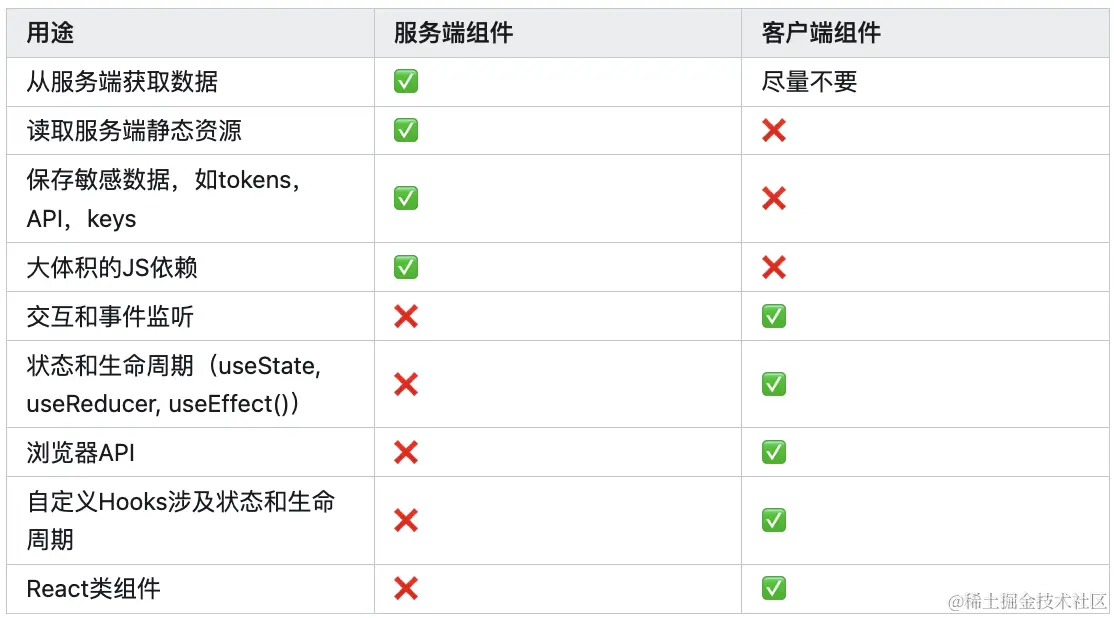Click the 稀土掘金技术社区 watermark
This screenshot has width=1114, height=618.
(1028, 601)
